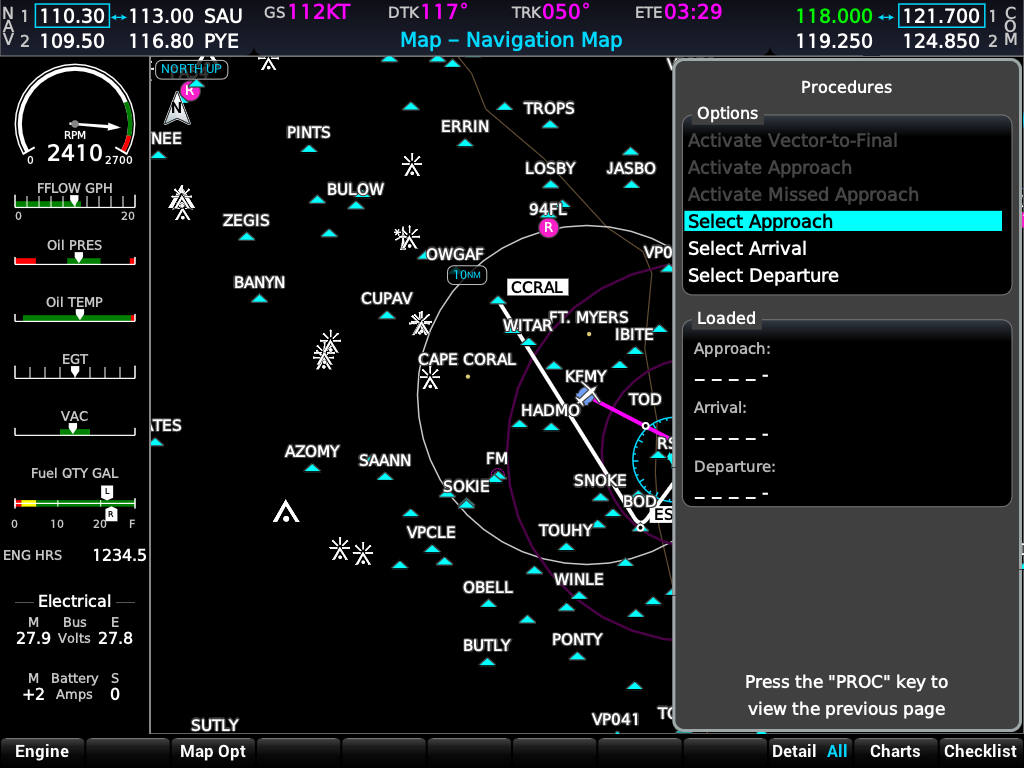This screenshot has height=768, width=1024.
Task: Click the 10NM range ring label
Action: pyautogui.click(x=467, y=275)
